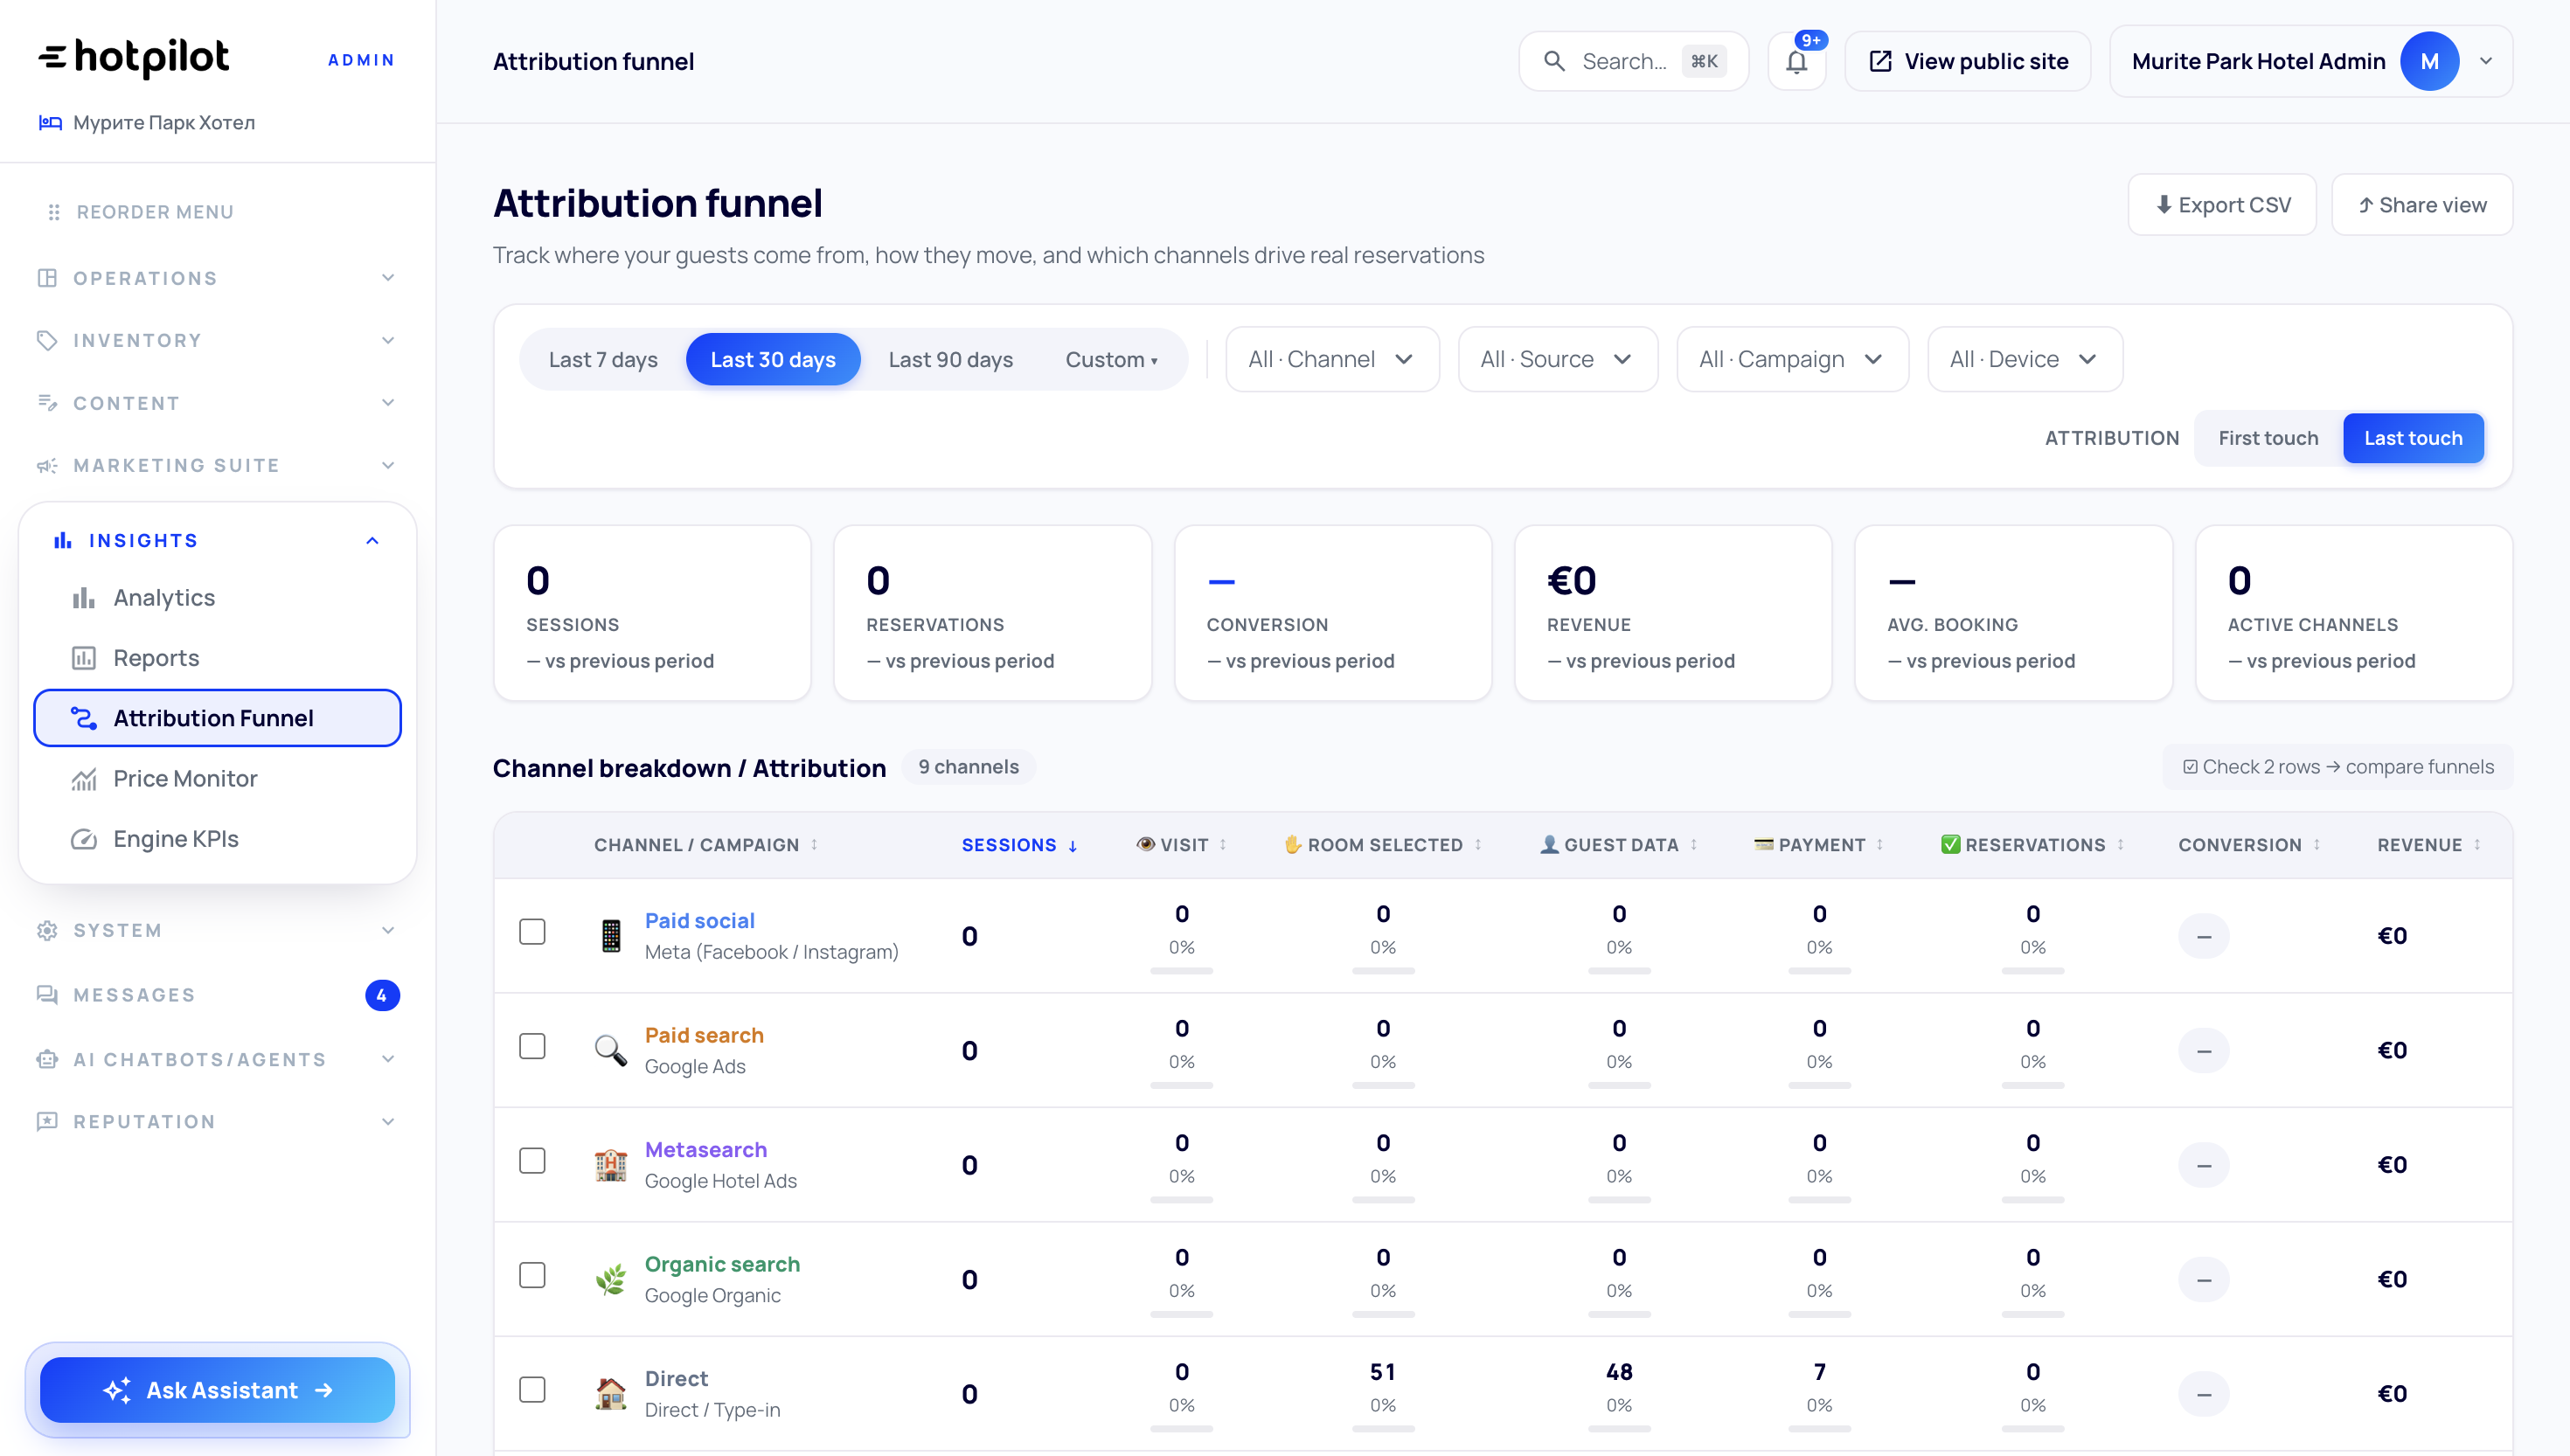The image size is (2570, 1456).
Task: Click the Reorder Menu drag icon
Action: coord(54,212)
